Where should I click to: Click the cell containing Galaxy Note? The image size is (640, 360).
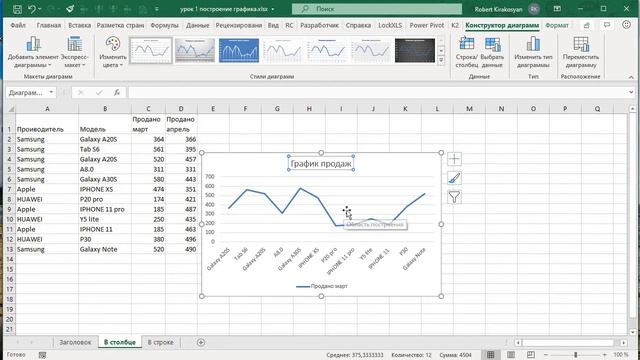(x=105, y=249)
